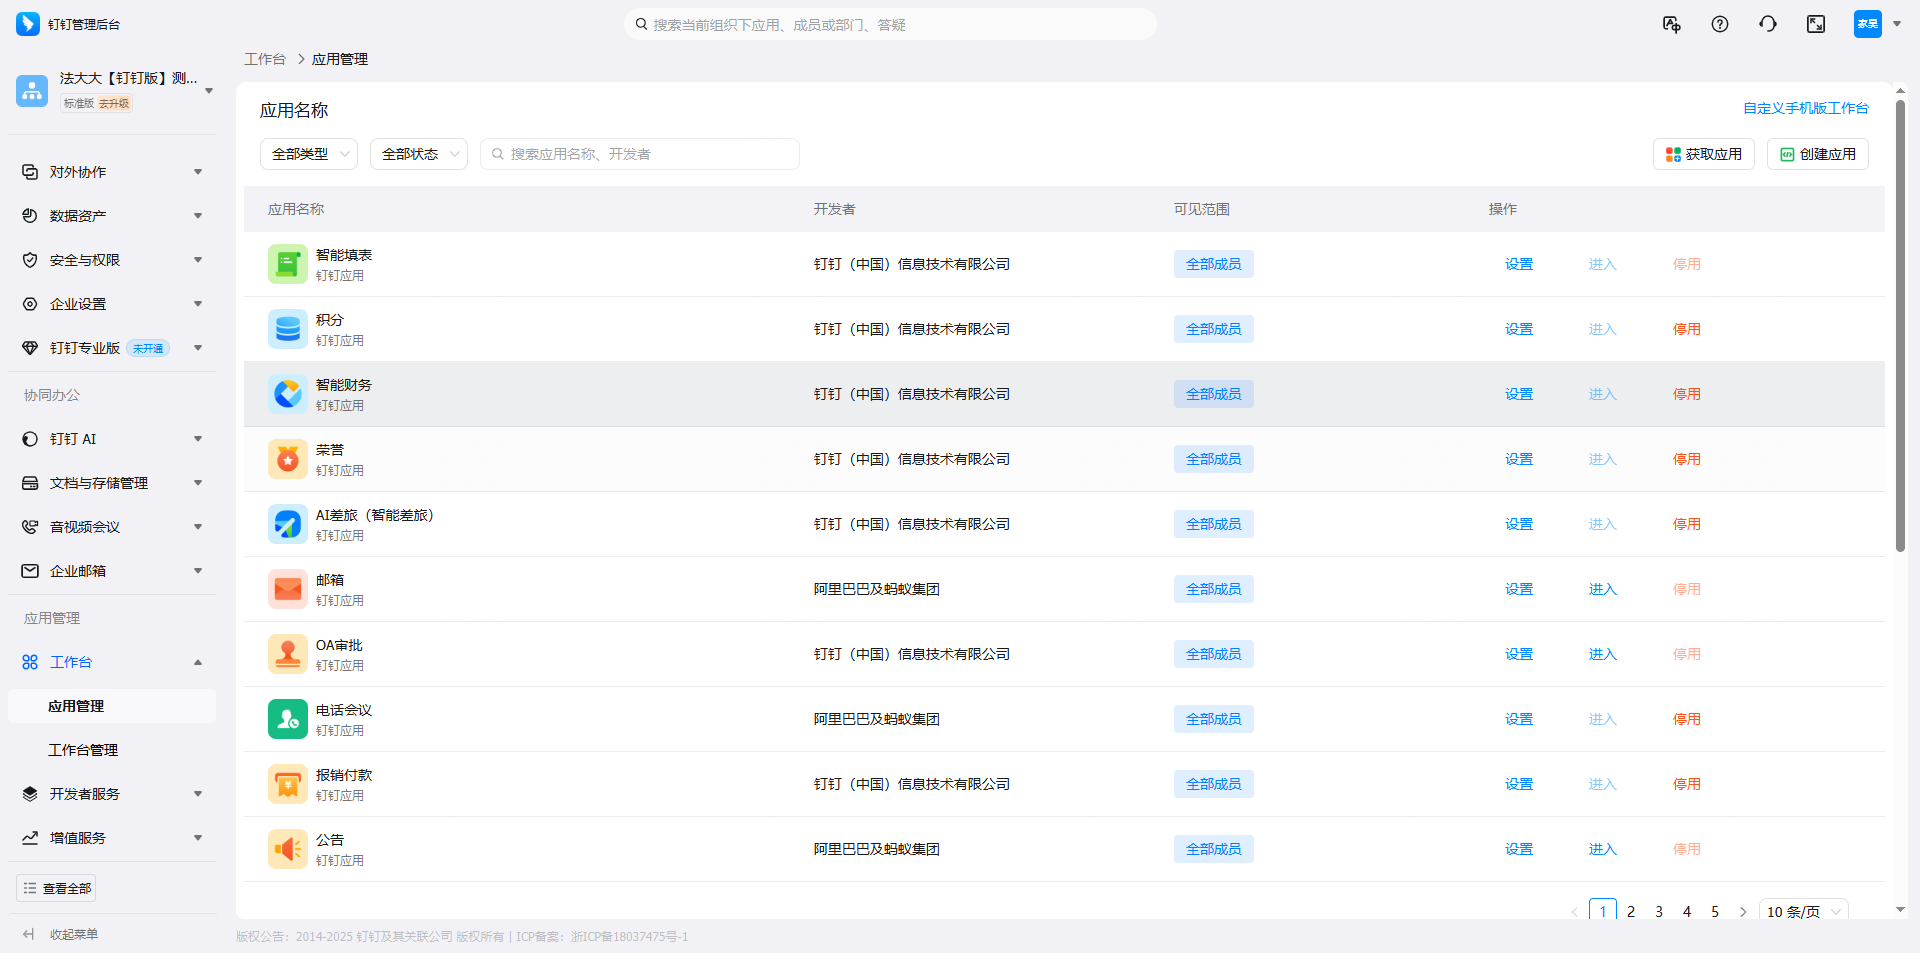Click 全部成员 tag in the 荣誉 row
1920x953 pixels.
(1214, 459)
